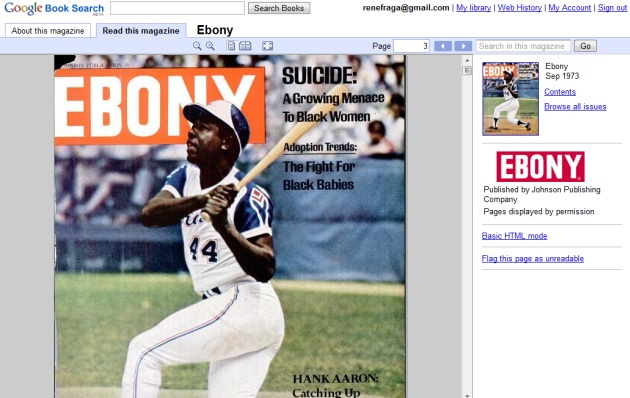The height and width of the screenshot is (398, 630).
Task: Switch to single page view
Action: [231, 46]
